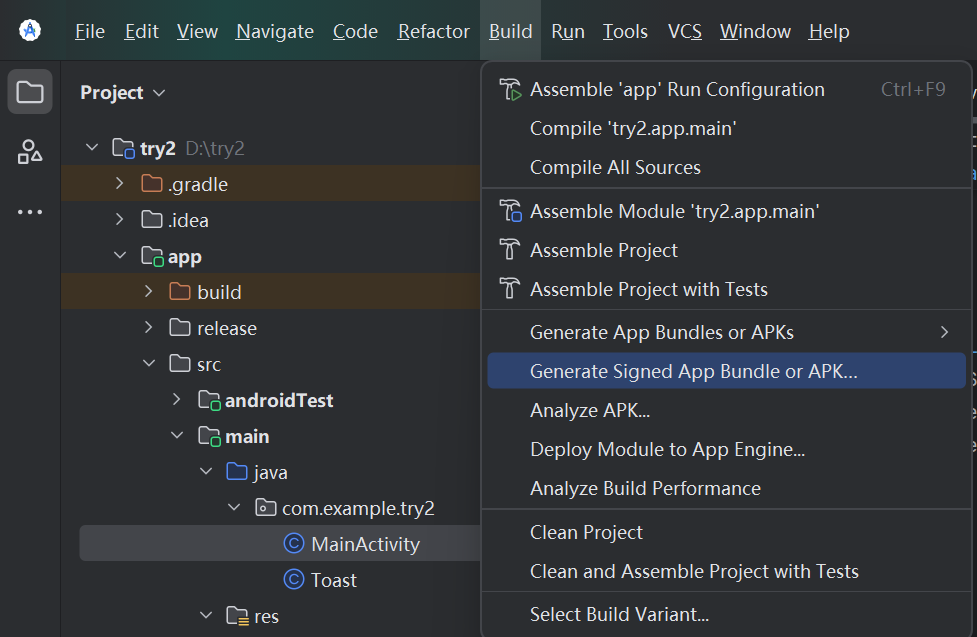977x637 pixels.
Task: Click the Android Studio logo icon
Action: coord(30,31)
